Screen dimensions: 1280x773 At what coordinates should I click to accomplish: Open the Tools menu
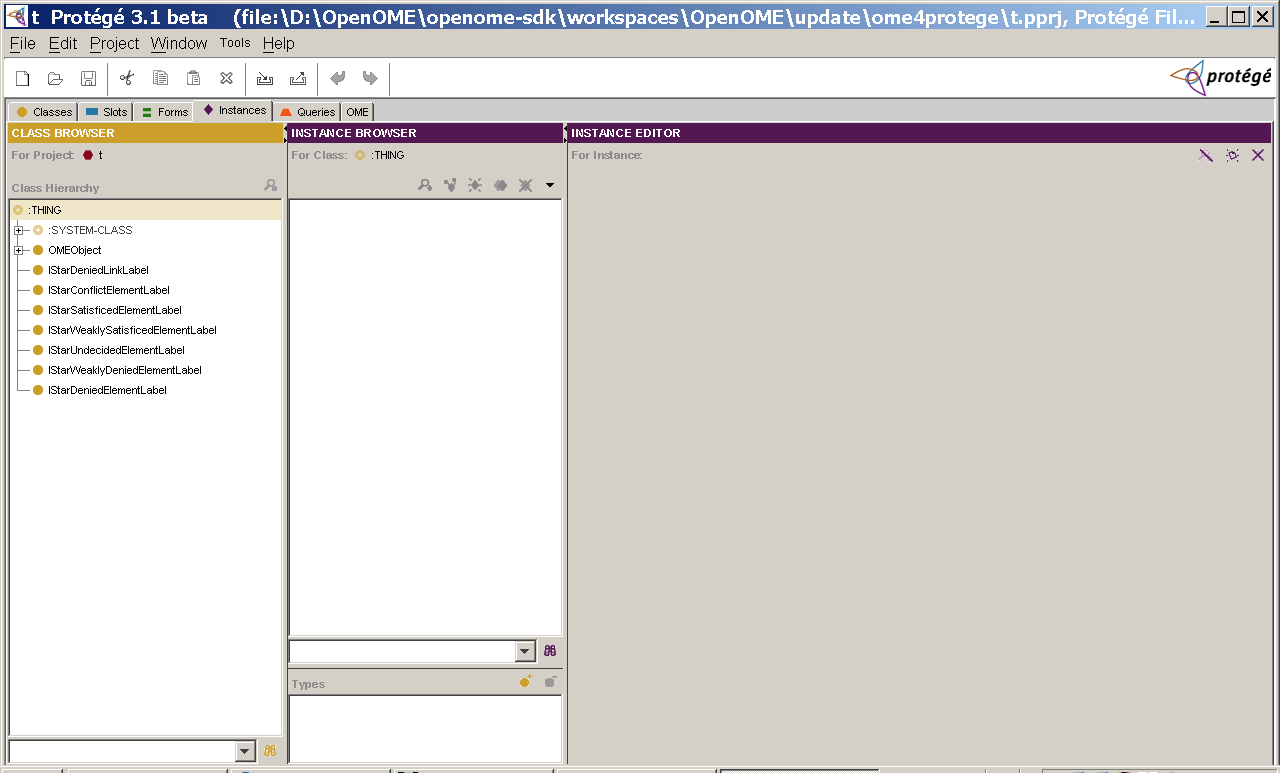coord(235,43)
